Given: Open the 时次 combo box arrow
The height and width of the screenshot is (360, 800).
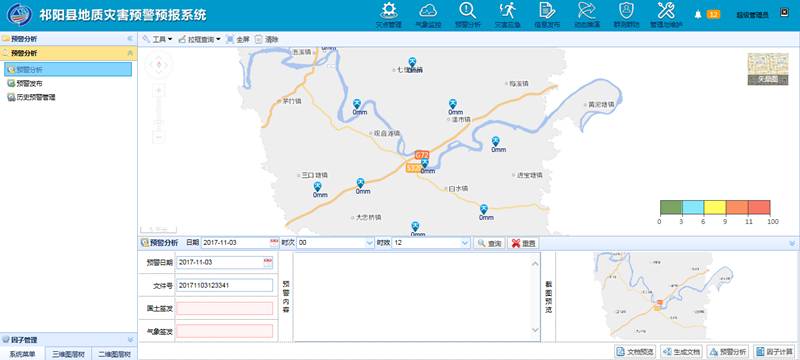Looking at the screenshot, I should point(369,243).
